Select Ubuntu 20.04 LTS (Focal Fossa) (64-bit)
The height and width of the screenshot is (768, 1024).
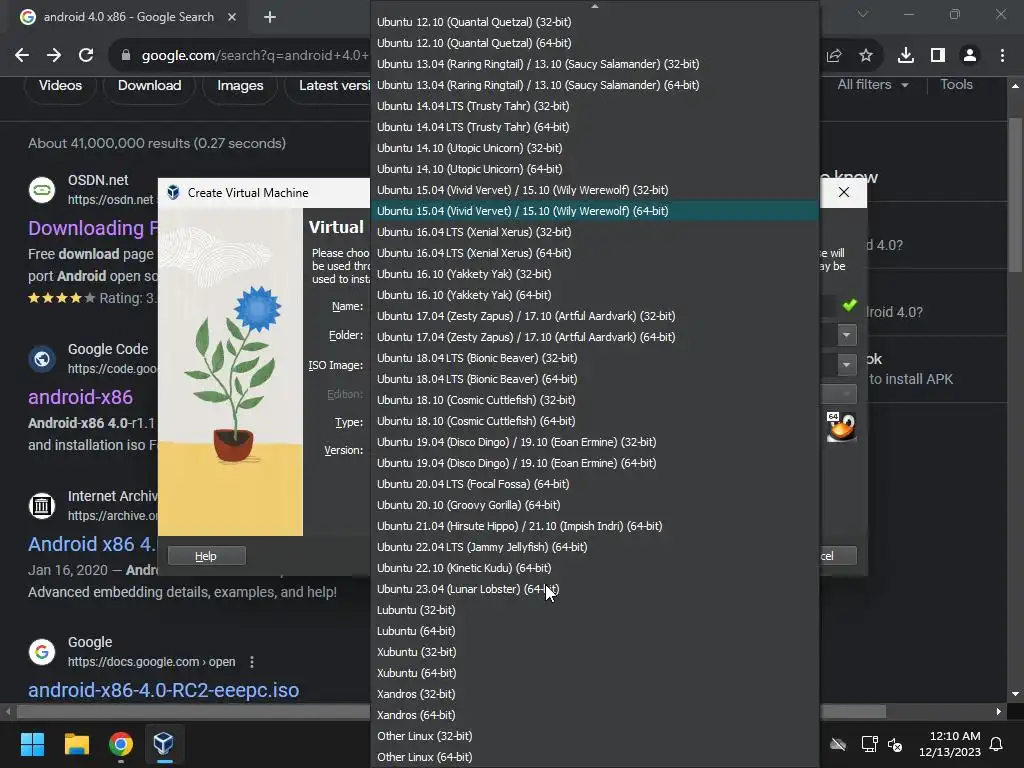[594, 484]
